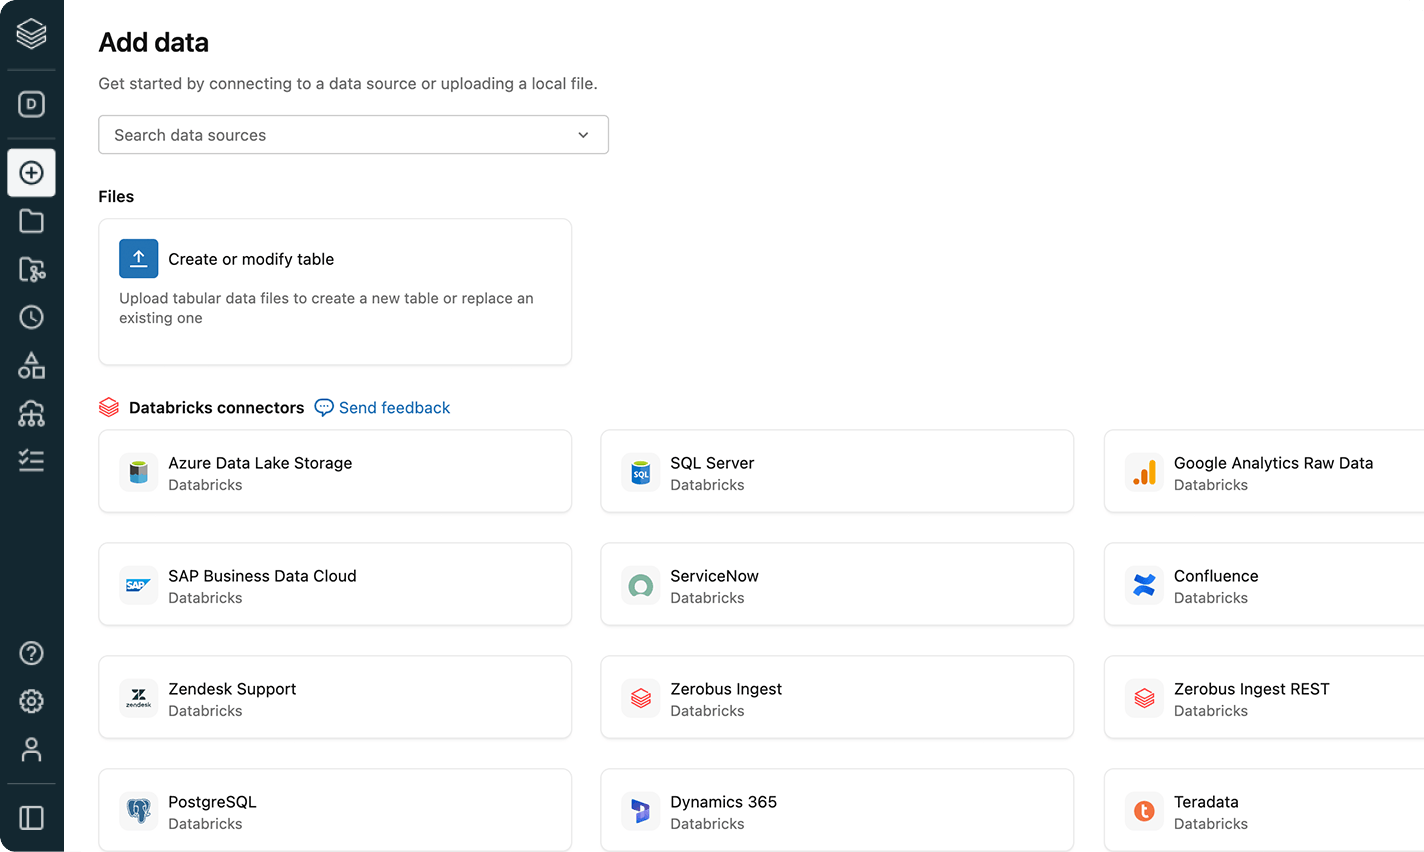Choose the Zendesk Support connector title

232,689
